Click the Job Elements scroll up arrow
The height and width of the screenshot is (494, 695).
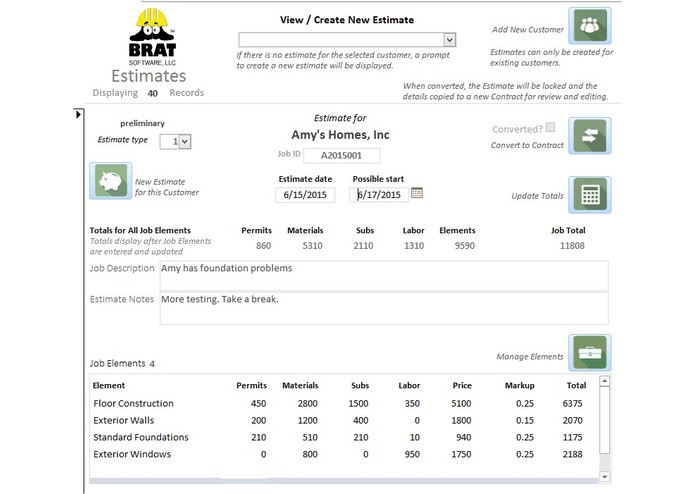point(605,381)
